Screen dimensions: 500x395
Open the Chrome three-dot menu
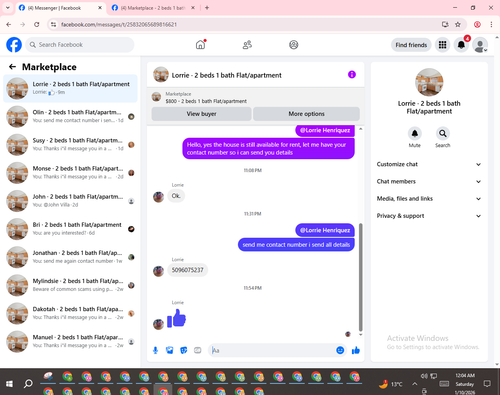pos(491,24)
